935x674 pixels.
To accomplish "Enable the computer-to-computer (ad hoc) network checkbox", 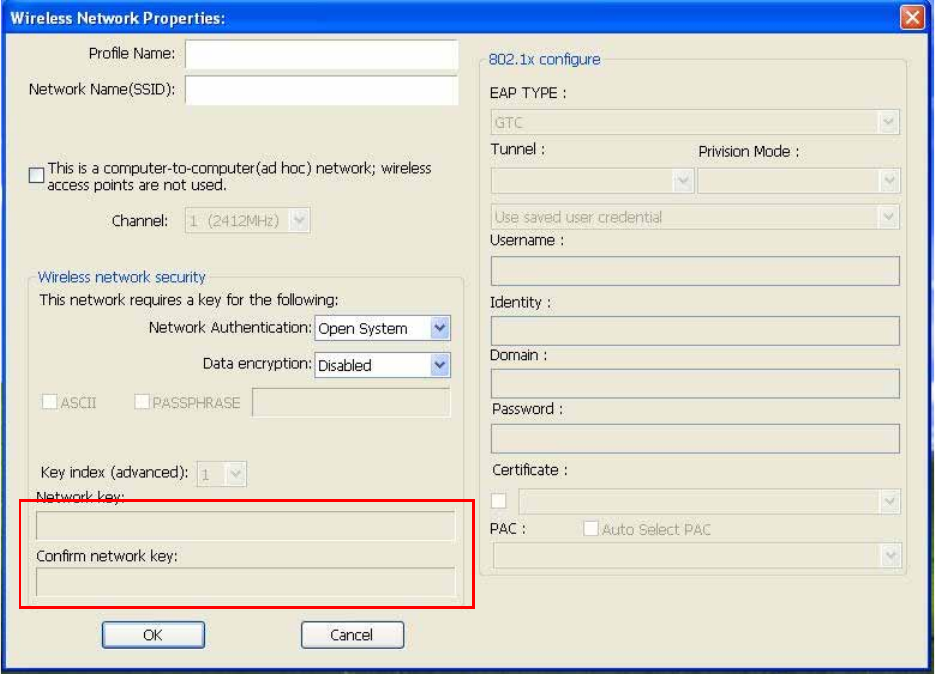I will point(36,175).
